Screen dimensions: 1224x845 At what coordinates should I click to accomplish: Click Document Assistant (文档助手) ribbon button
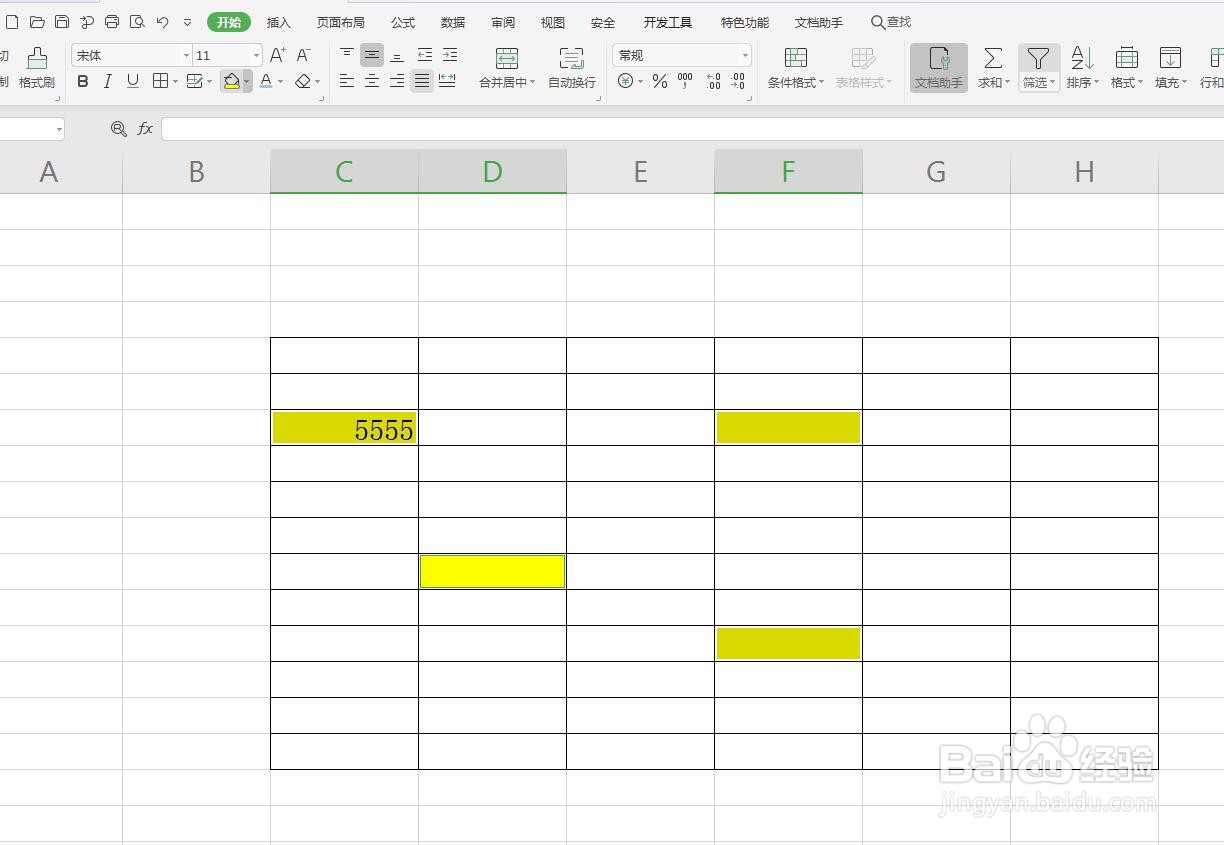tap(939, 67)
